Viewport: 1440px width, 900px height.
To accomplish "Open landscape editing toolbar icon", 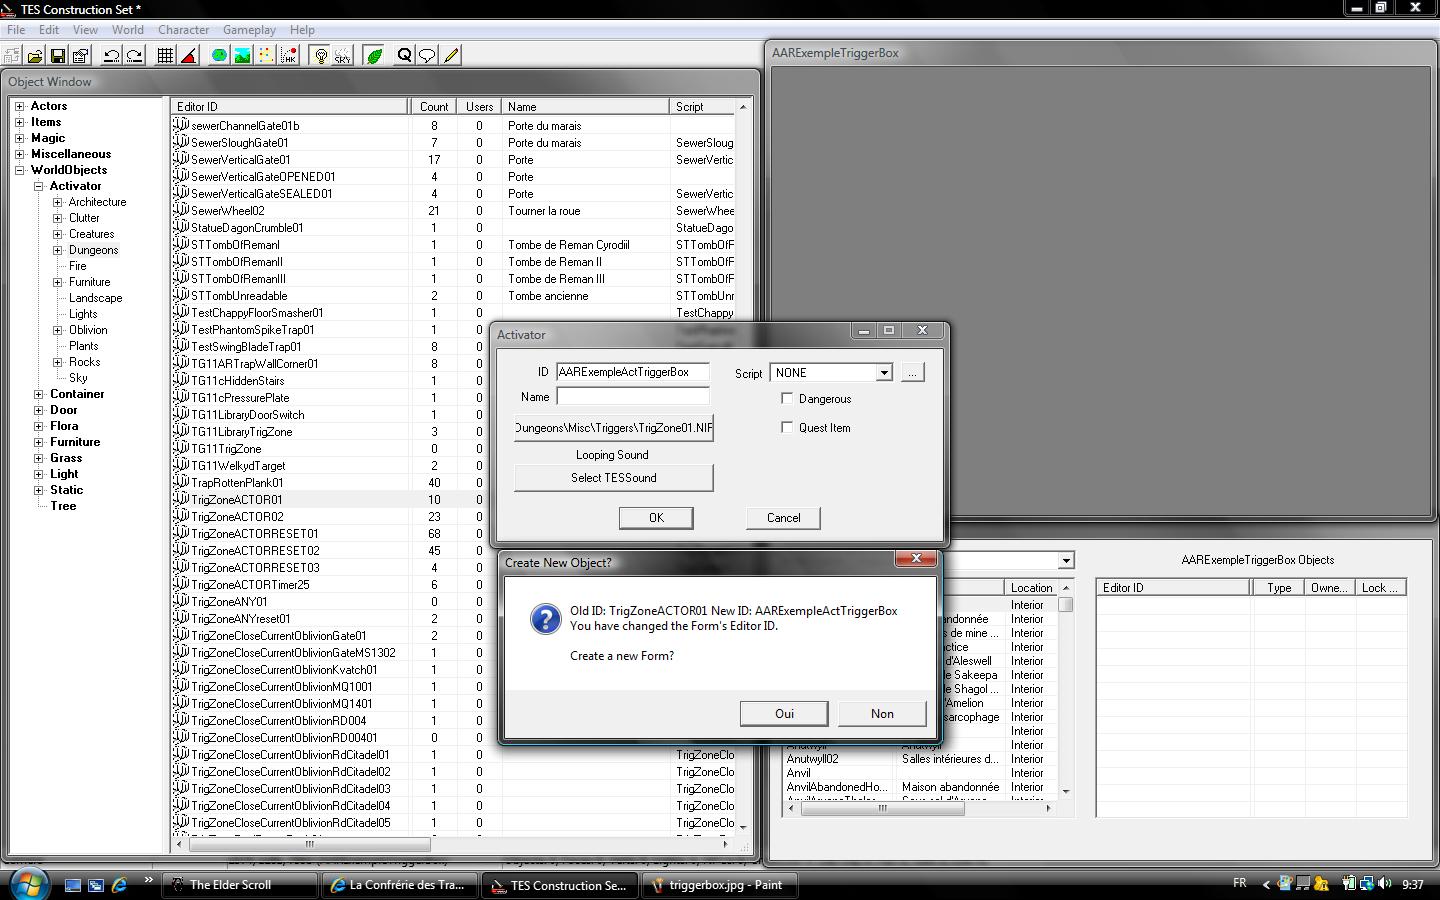I will coord(243,56).
